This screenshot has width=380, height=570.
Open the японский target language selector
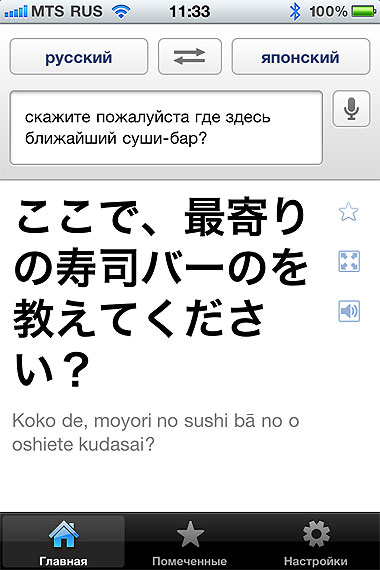301,57
